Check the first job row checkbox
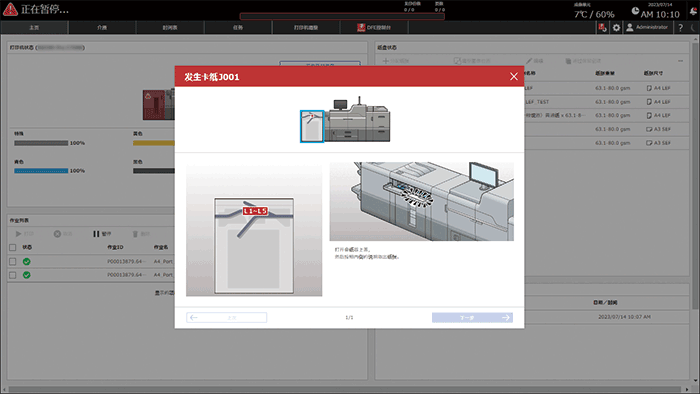Image resolution: width=700 pixels, height=394 pixels. tap(12, 261)
